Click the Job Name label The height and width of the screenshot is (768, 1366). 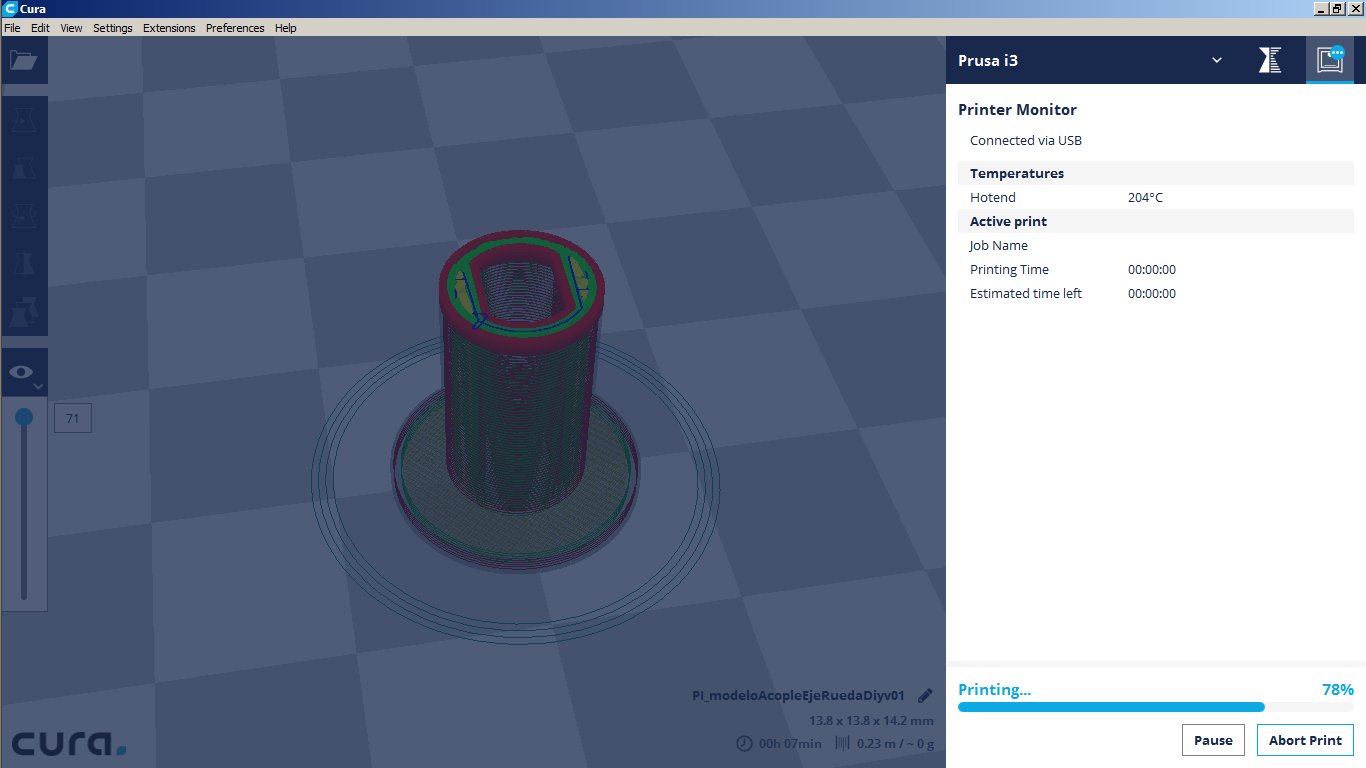pyautogui.click(x=999, y=245)
